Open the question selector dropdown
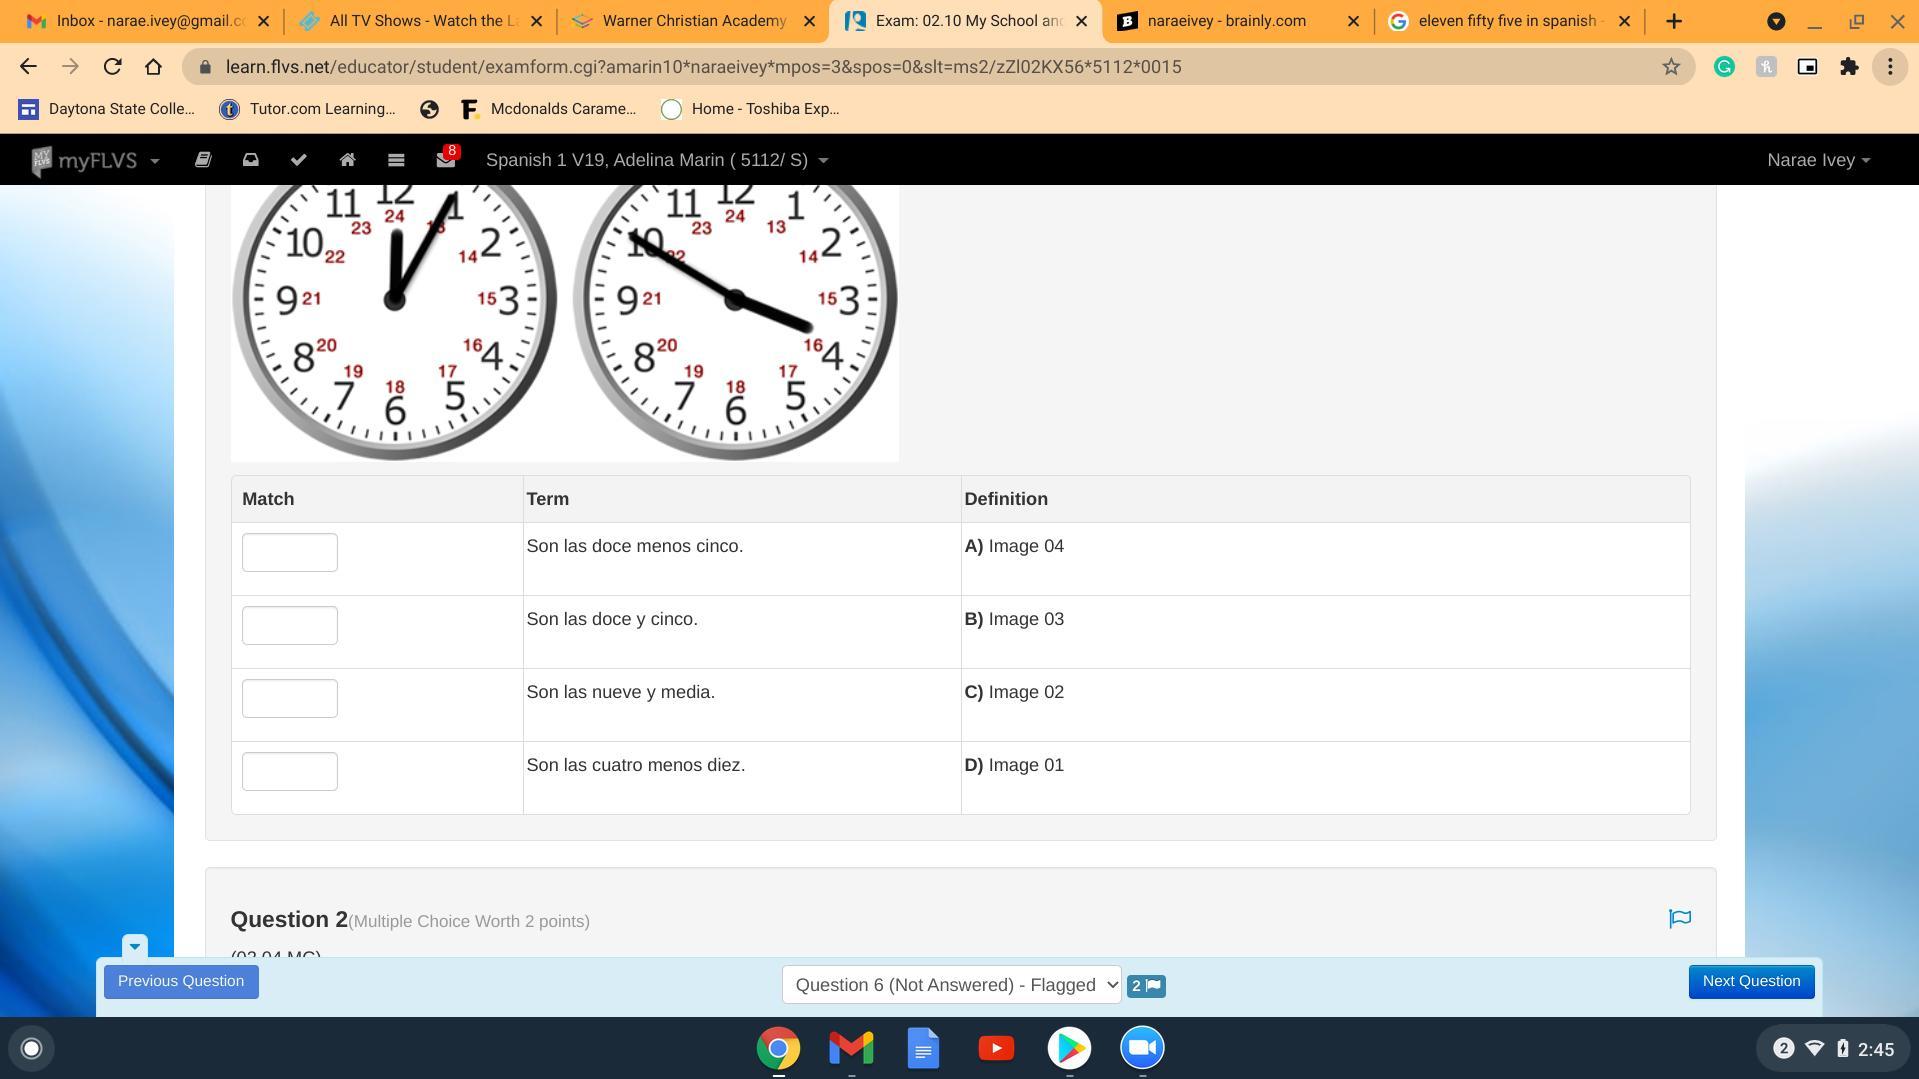The image size is (1919, 1079). pos(951,985)
